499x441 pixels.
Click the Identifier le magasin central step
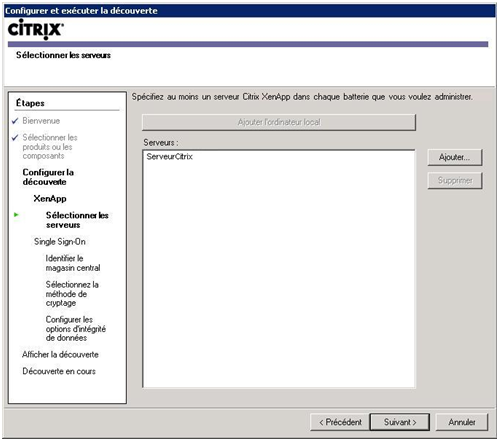[x=73, y=263]
